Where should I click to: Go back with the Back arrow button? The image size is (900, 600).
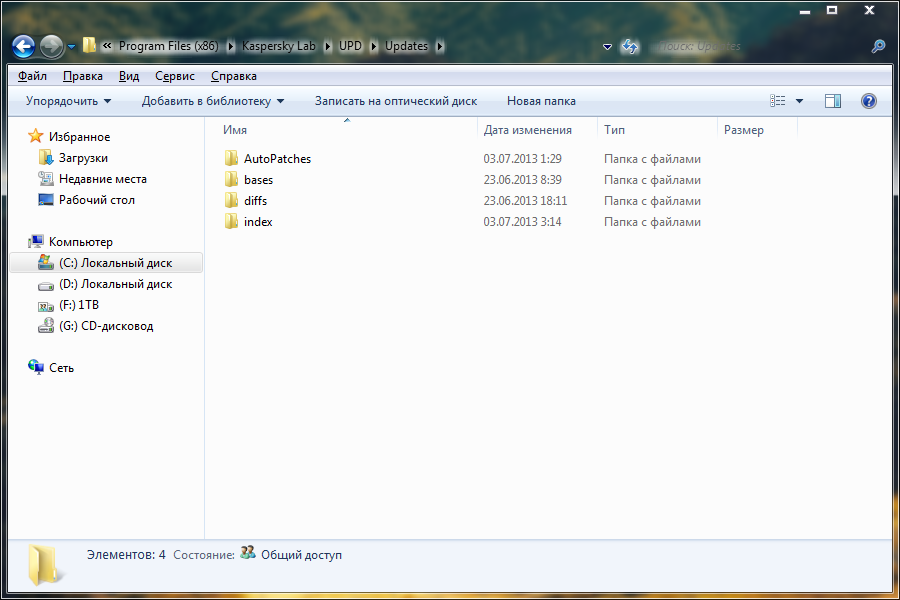pos(24,47)
